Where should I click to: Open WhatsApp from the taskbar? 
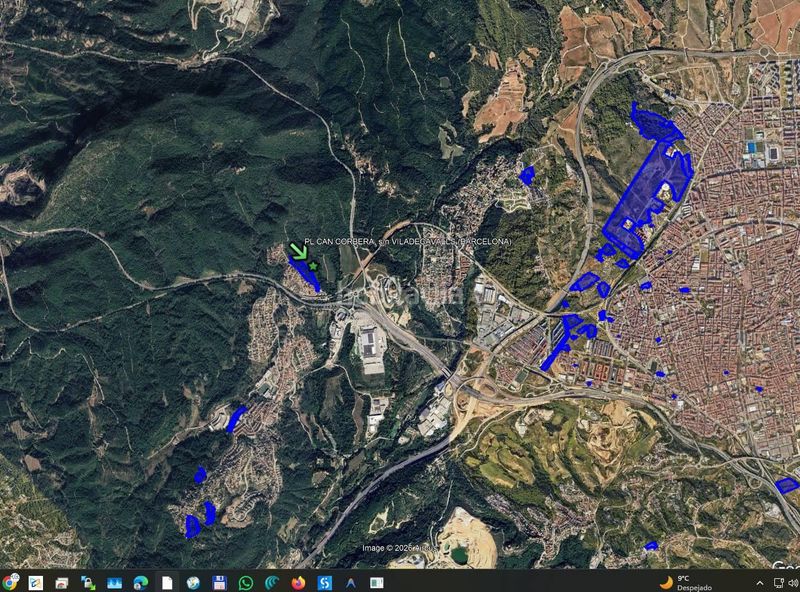coord(246,582)
